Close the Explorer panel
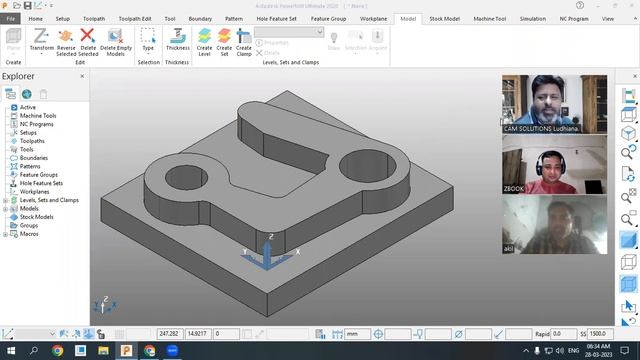The height and width of the screenshot is (360, 640). [x=82, y=76]
